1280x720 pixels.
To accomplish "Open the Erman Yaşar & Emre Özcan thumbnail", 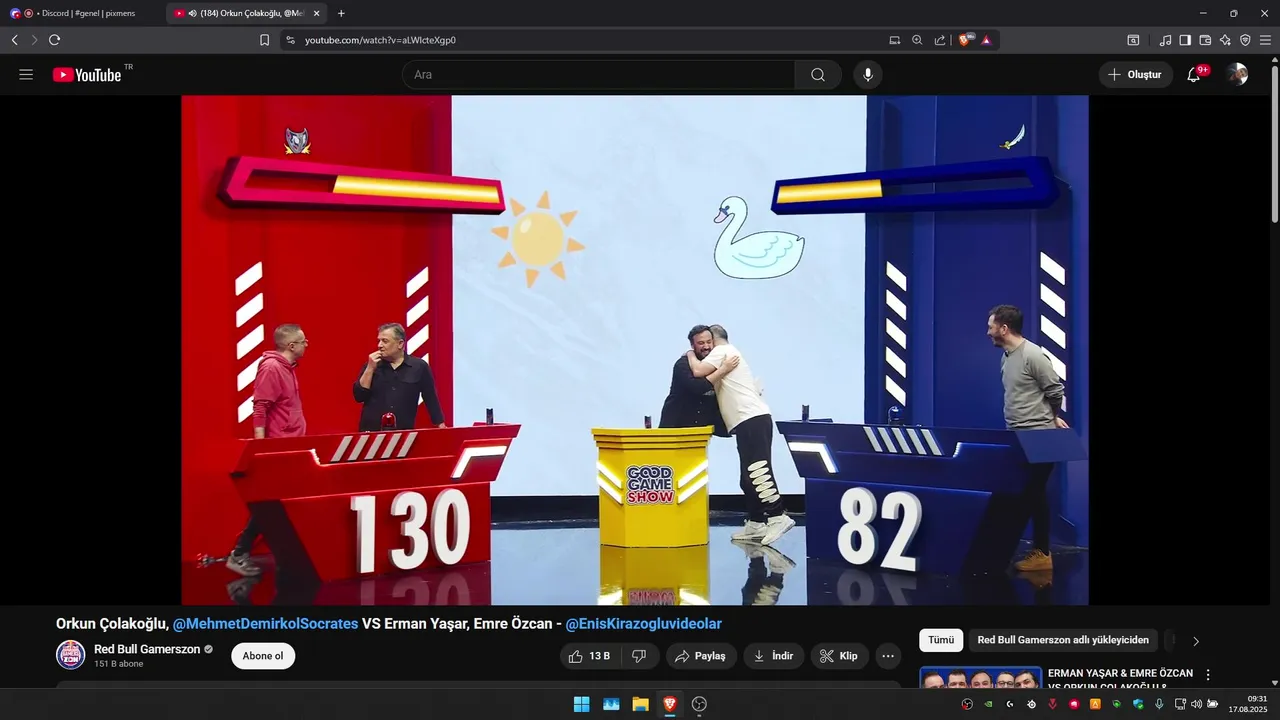I will pyautogui.click(x=981, y=678).
